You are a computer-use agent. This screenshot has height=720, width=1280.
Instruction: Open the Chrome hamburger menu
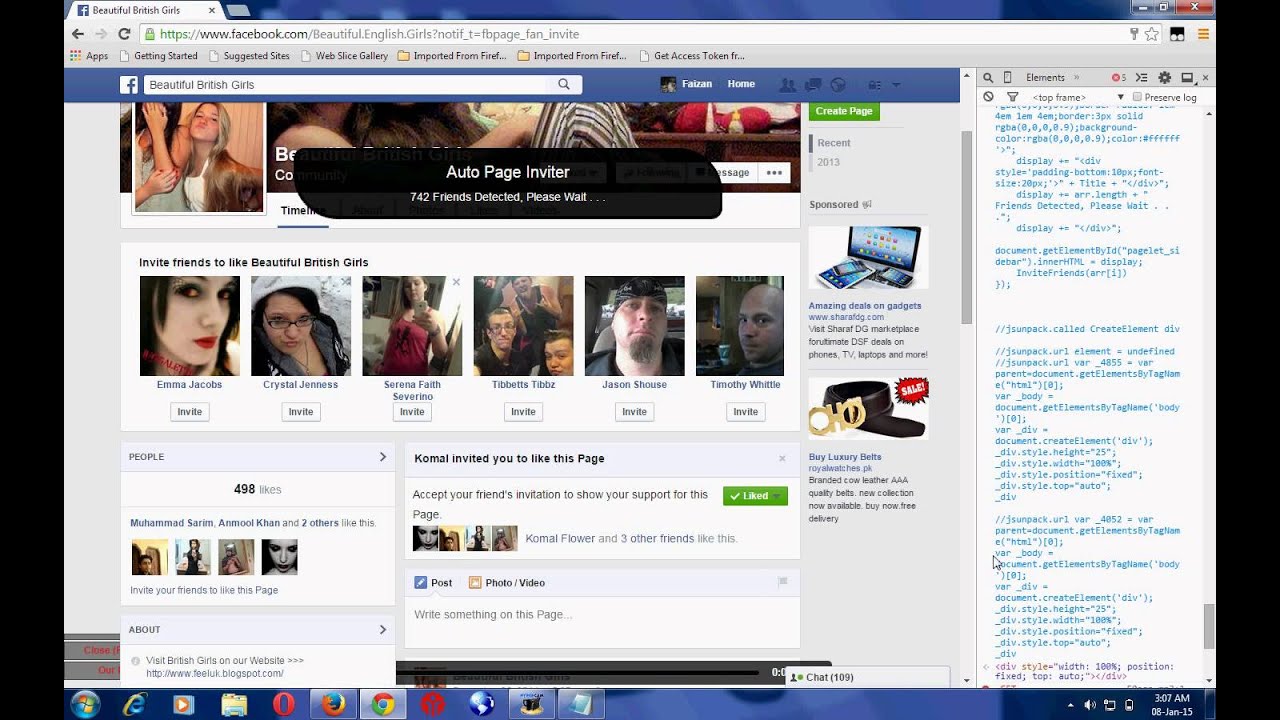point(1204,34)
